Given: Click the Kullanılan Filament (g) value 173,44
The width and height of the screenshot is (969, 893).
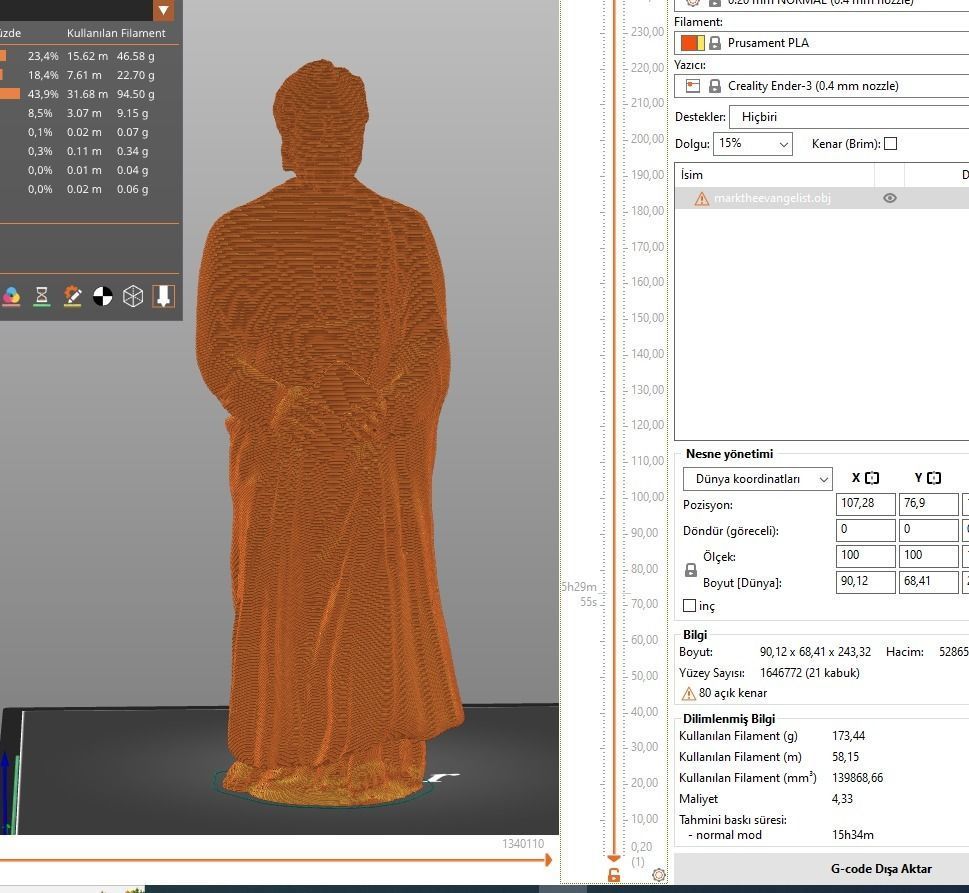Looking at the screenshot, I should 848,736.
